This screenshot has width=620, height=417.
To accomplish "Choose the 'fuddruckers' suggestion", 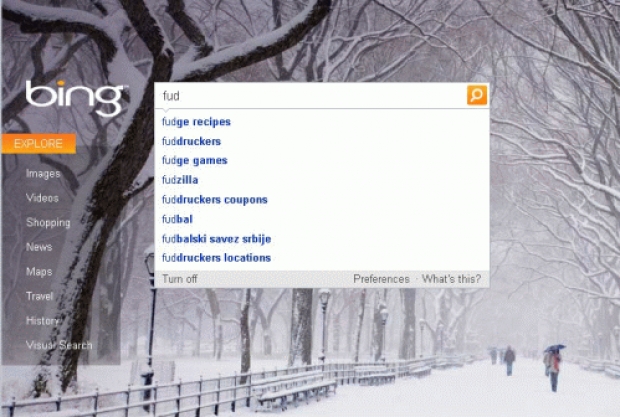I will click(191, 141).
